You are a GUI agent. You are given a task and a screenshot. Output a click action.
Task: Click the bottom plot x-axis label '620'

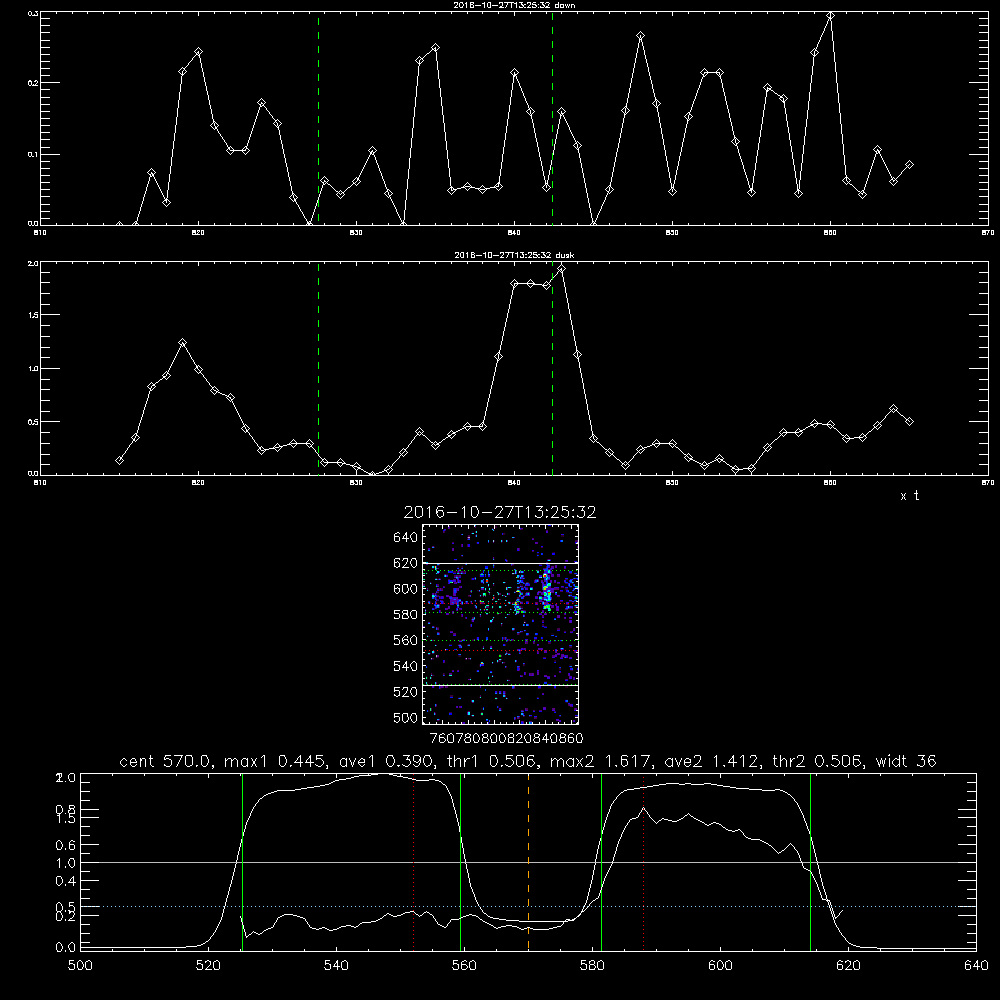(x=848, y=966)
